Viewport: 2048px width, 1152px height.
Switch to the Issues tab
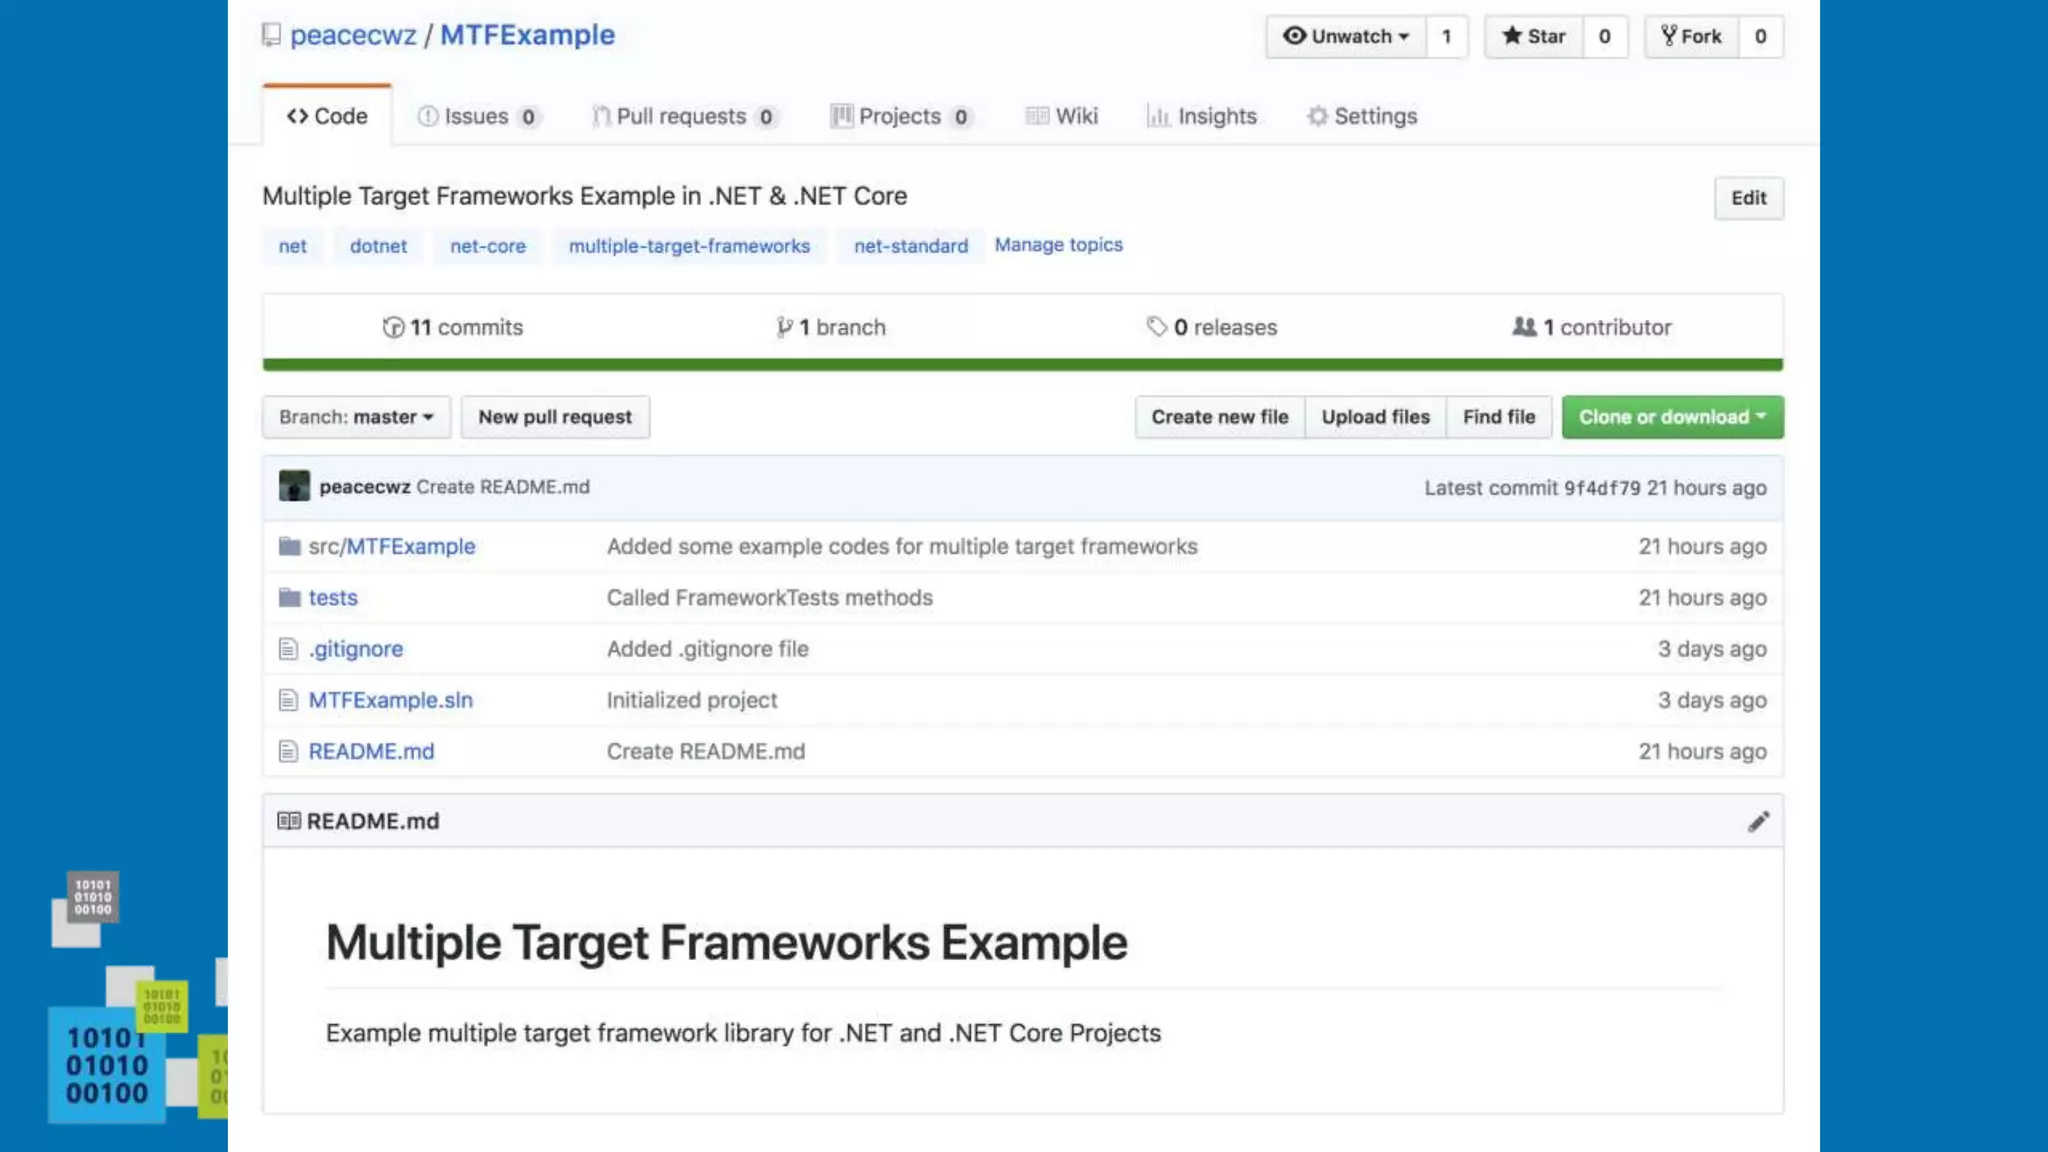point(478,116)
